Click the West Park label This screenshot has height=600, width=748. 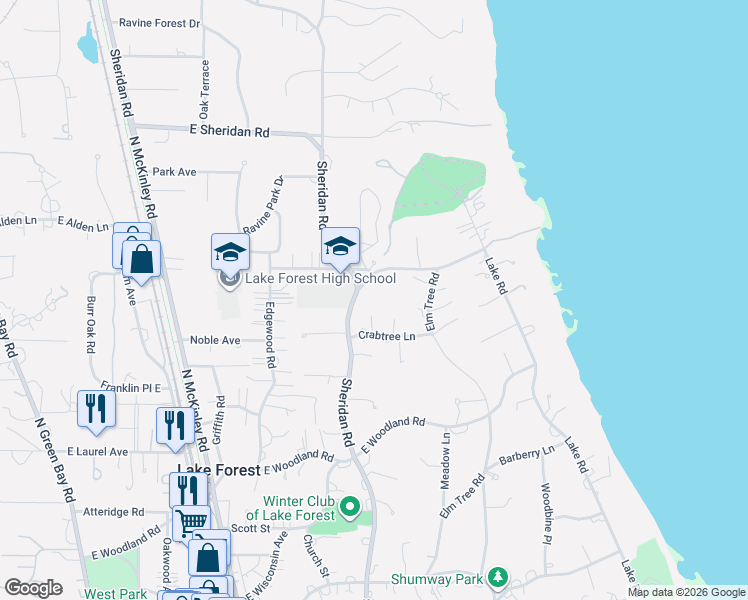click(115, 594)
